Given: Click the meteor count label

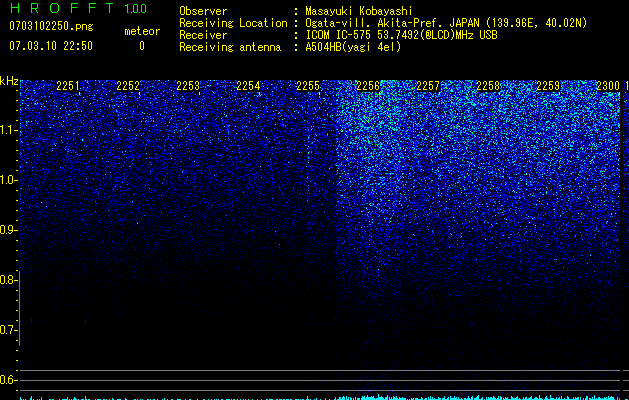Looking at the screenshot, I should click(x=142, y=31).
